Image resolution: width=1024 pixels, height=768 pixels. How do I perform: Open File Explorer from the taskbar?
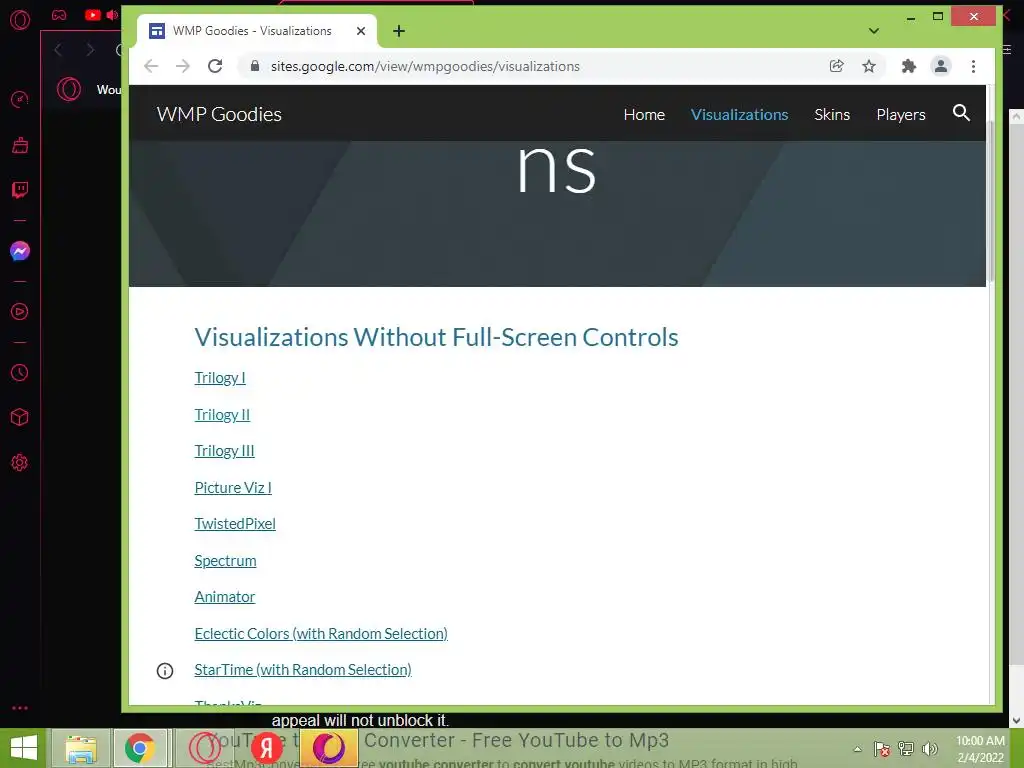[x=81, y=748]
